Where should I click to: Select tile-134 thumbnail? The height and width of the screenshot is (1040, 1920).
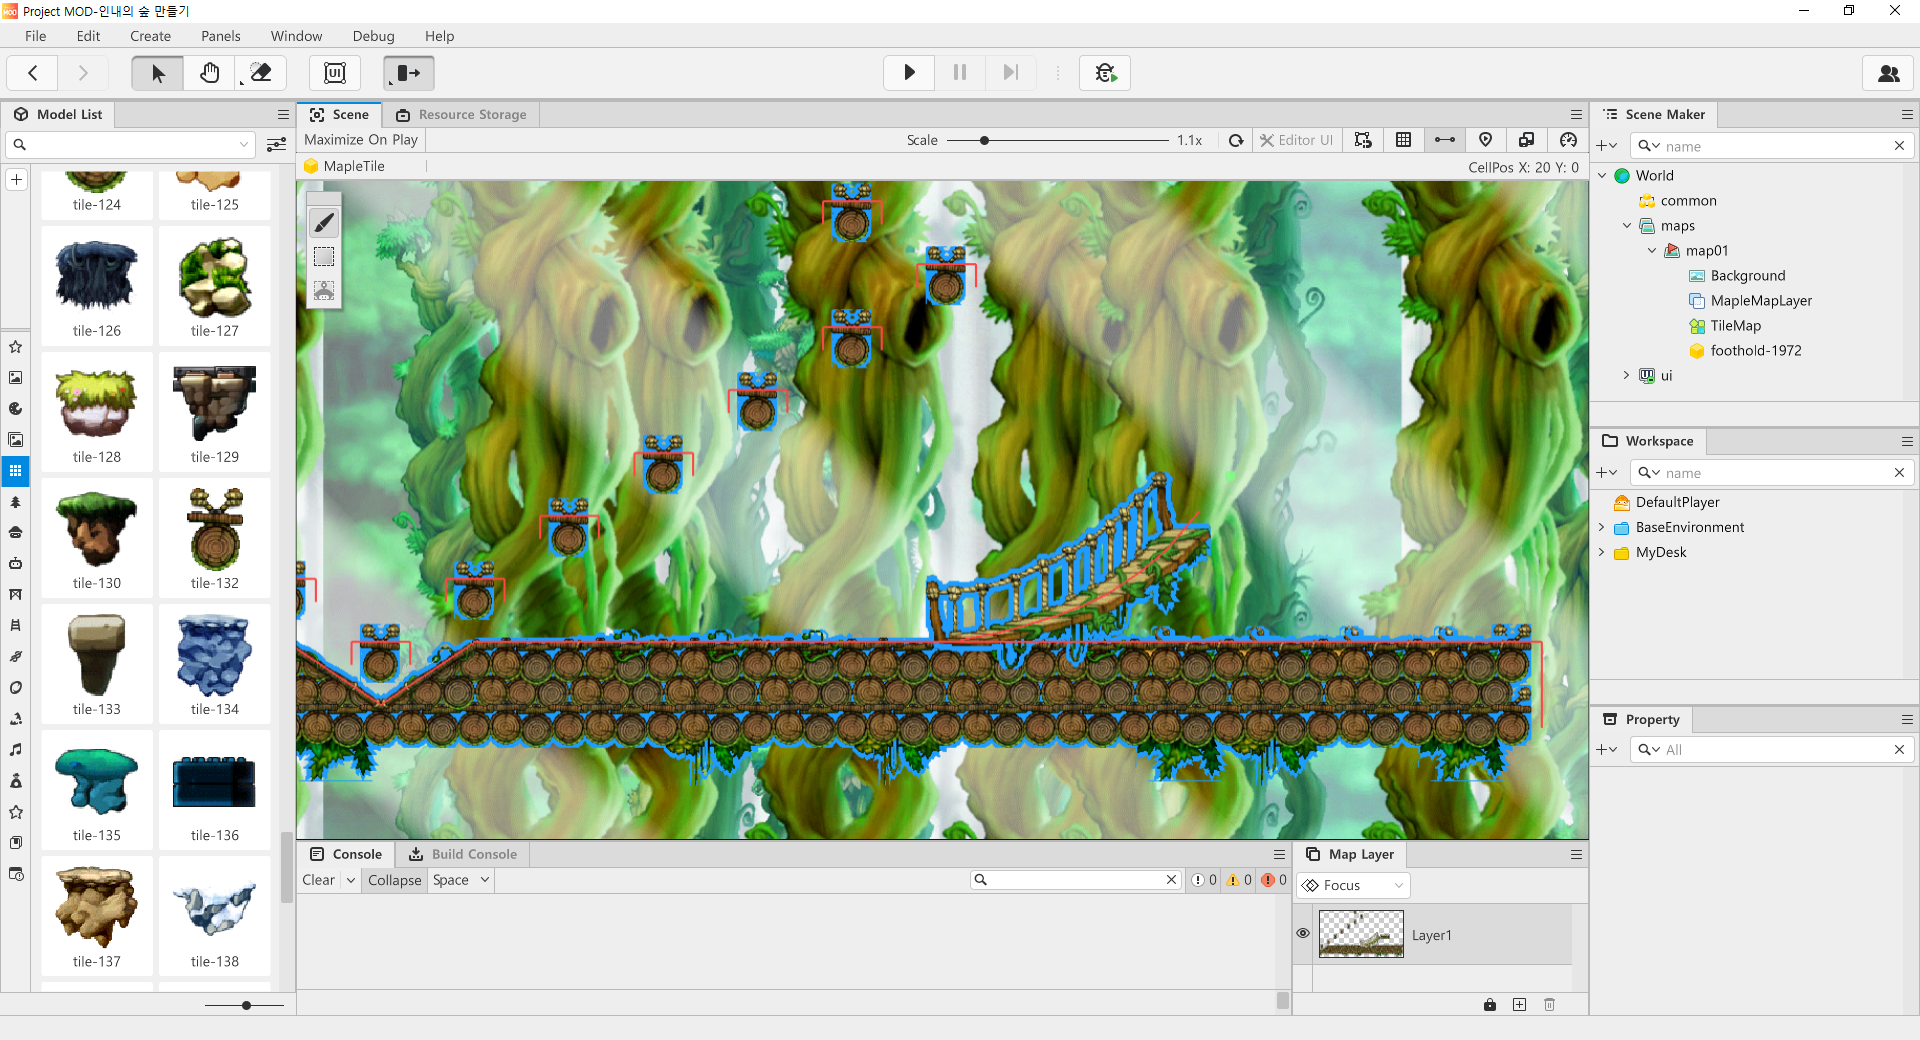[215, 664]
